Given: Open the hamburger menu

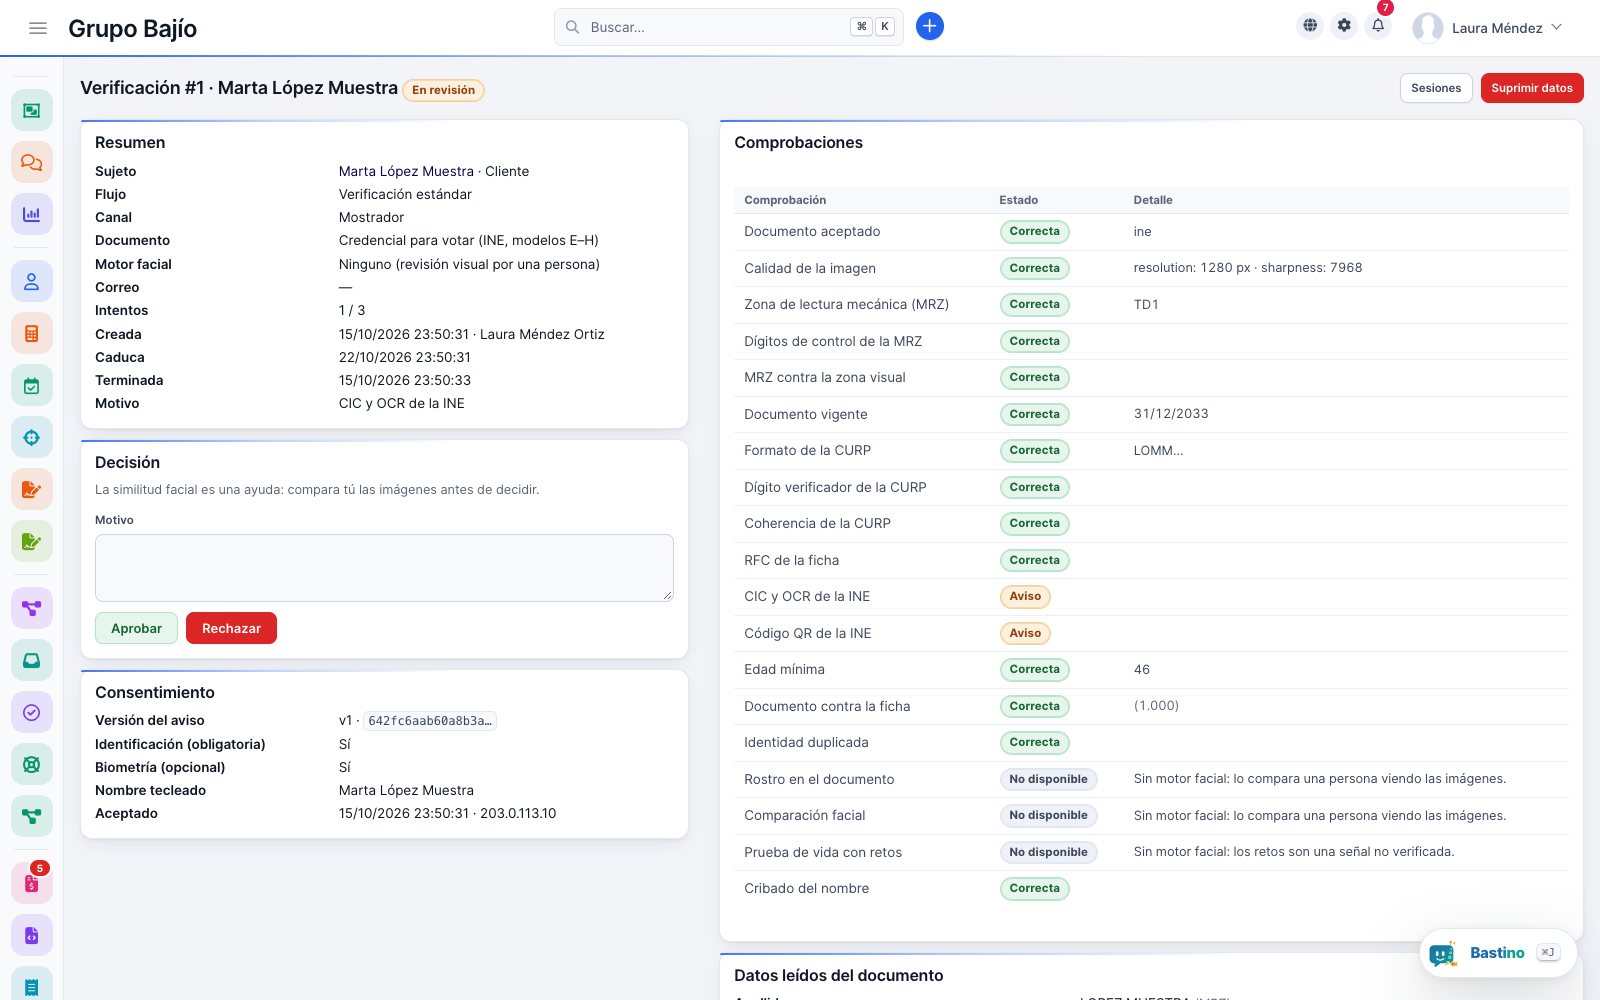Looking at the screenshot, I should coord(38,28).
